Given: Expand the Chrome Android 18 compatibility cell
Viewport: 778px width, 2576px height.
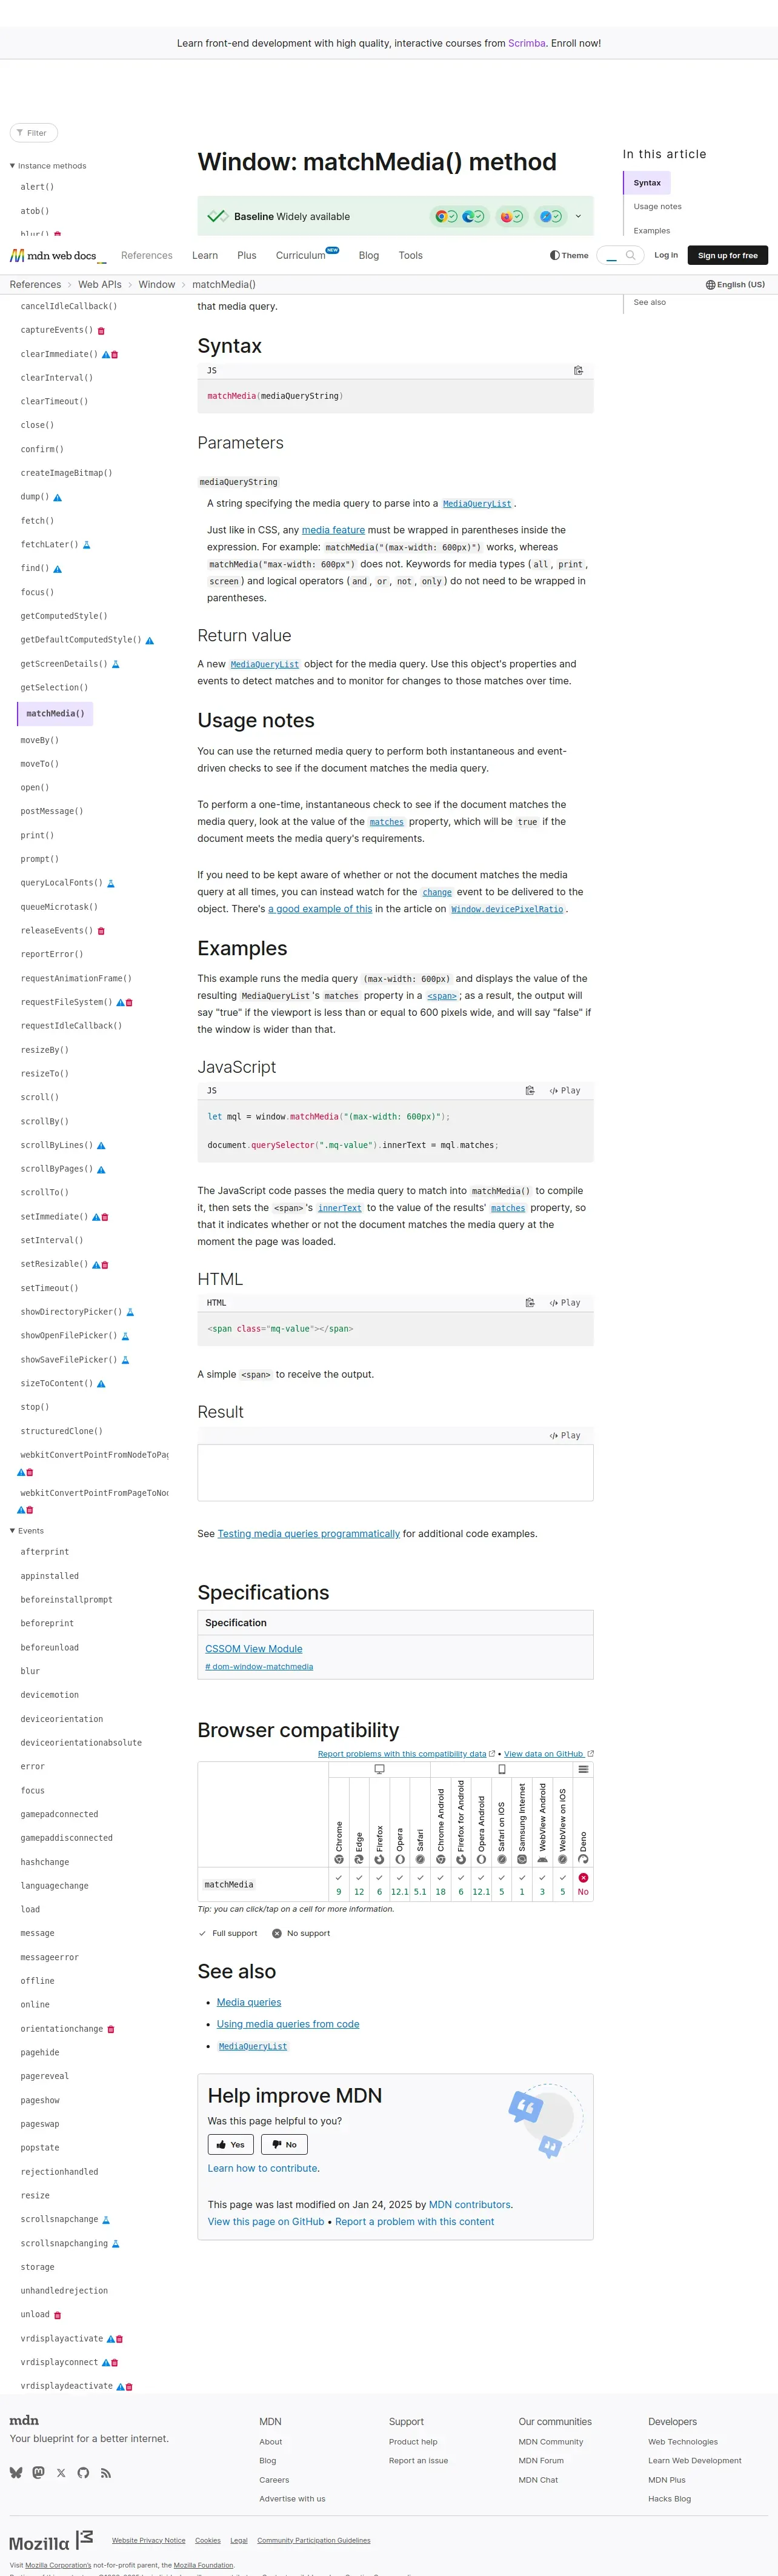Looking at the screenshot, I should coord(440,1884).
